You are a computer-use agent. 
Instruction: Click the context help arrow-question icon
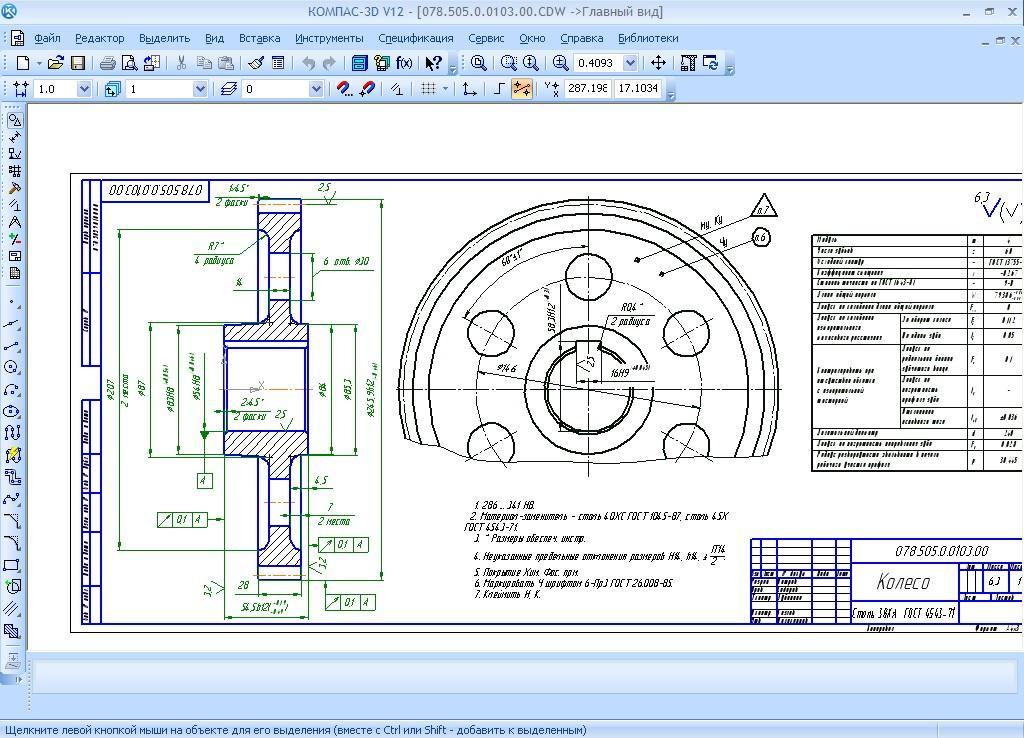(x=433, y=63)
